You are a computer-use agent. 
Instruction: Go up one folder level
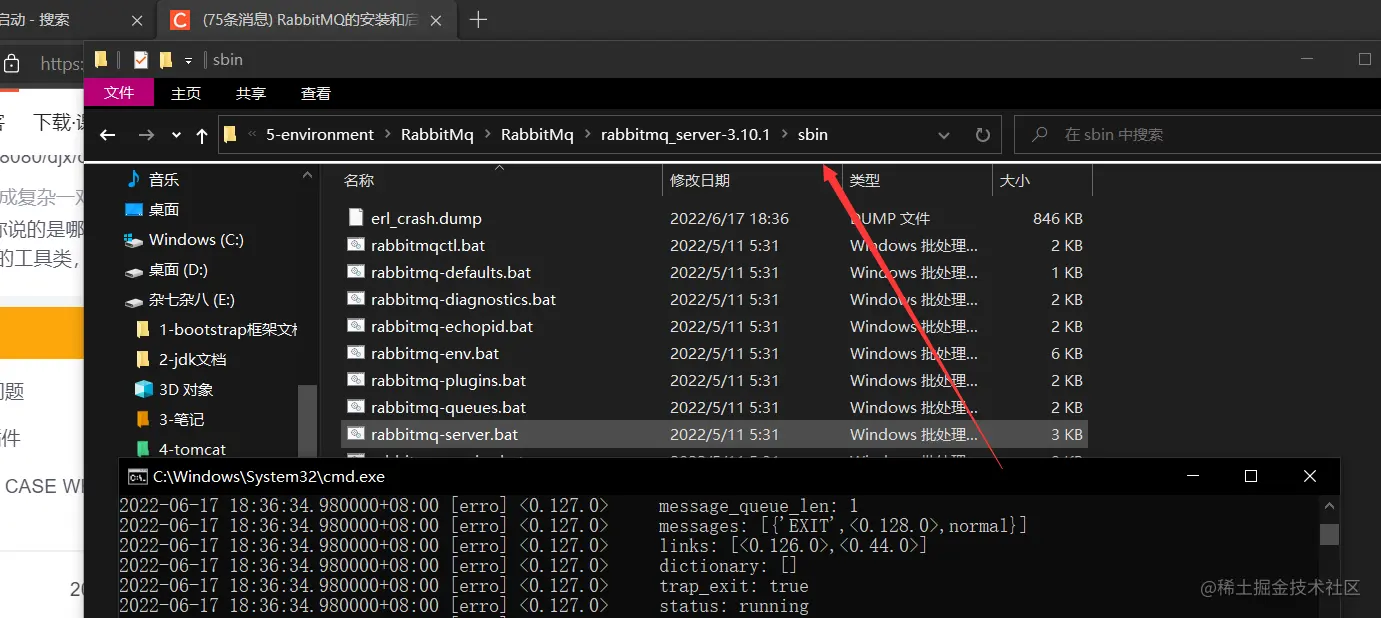pos(202,135)
